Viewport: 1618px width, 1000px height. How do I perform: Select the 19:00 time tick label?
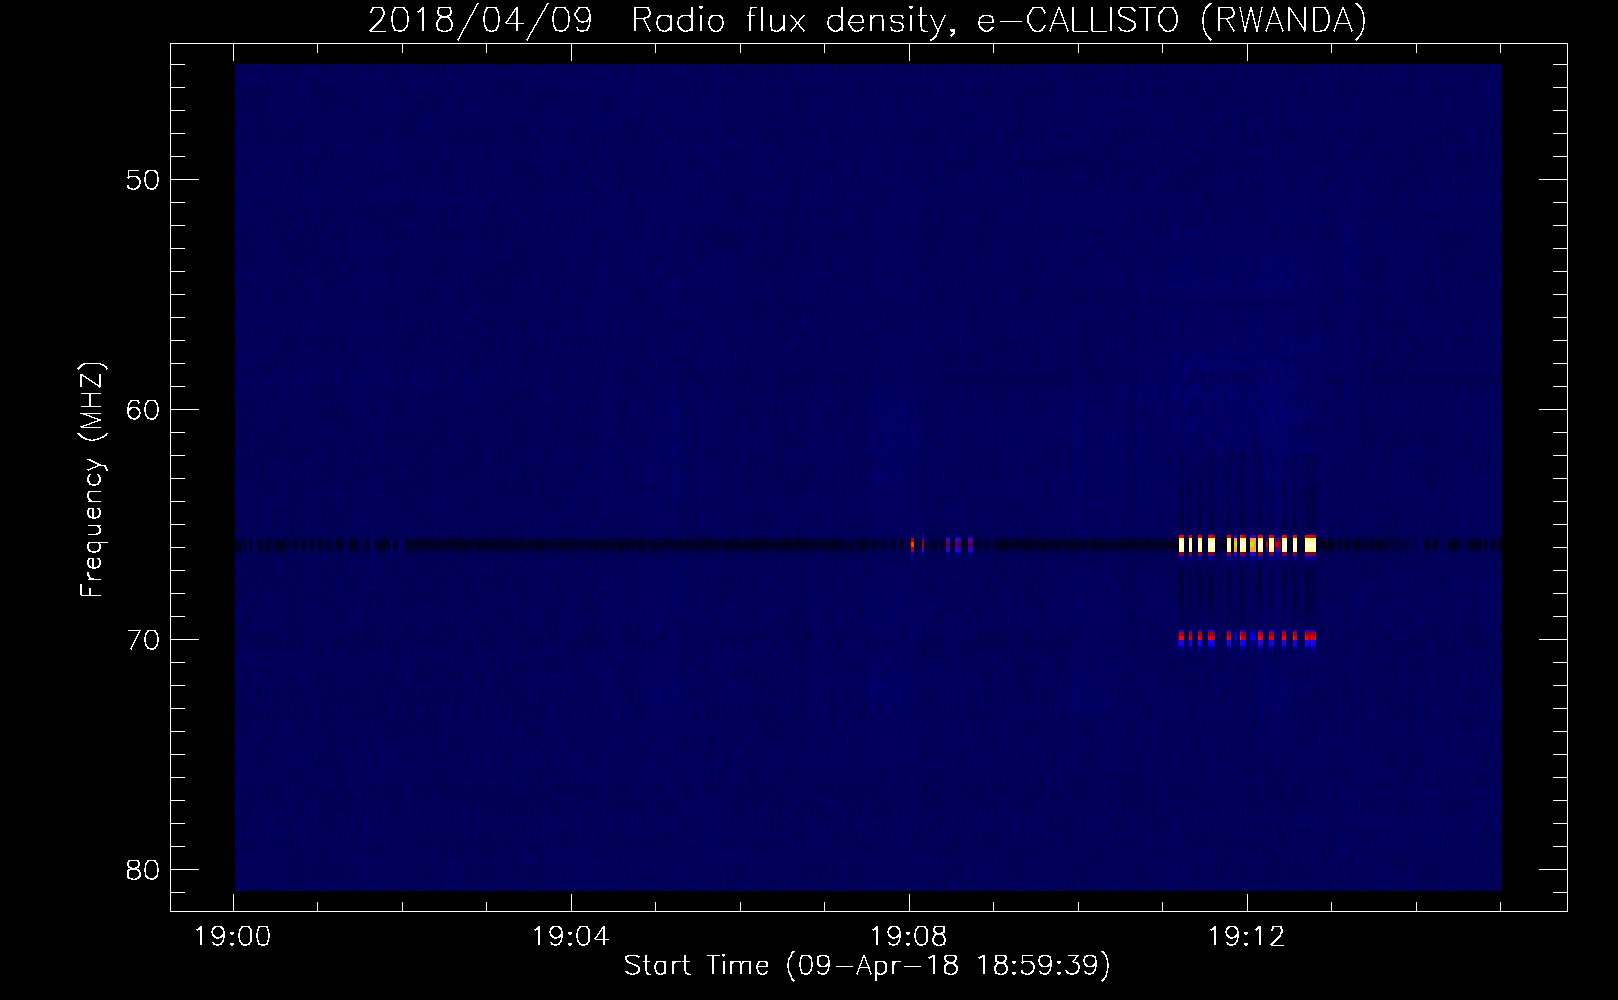pos(233,937)
